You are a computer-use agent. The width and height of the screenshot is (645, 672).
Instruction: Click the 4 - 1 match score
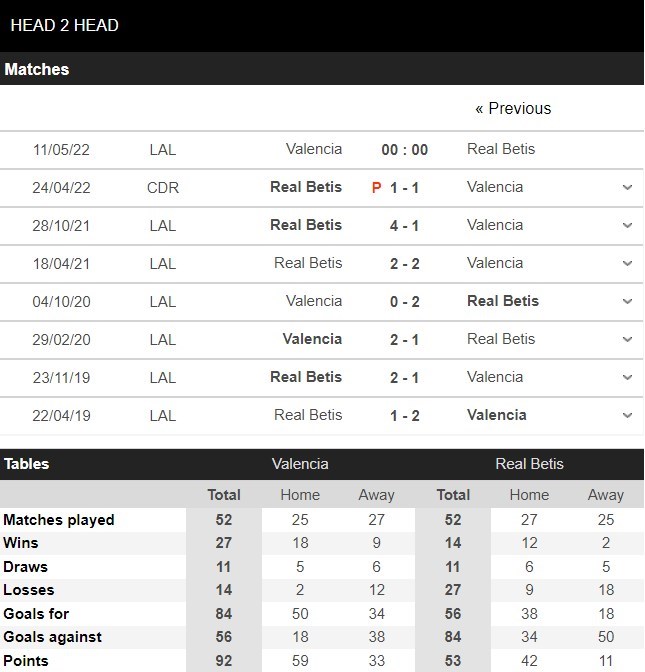pos(404,226)
